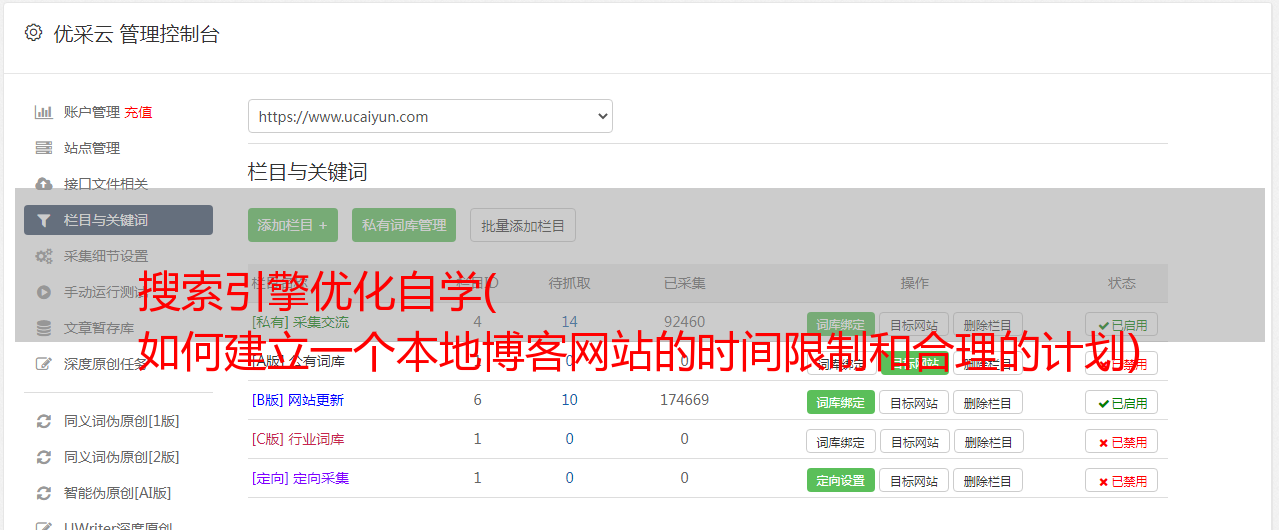Click 目标网站 in the 采集交流 row
This screenshot has width=1279, height=530.
[914, 324]
